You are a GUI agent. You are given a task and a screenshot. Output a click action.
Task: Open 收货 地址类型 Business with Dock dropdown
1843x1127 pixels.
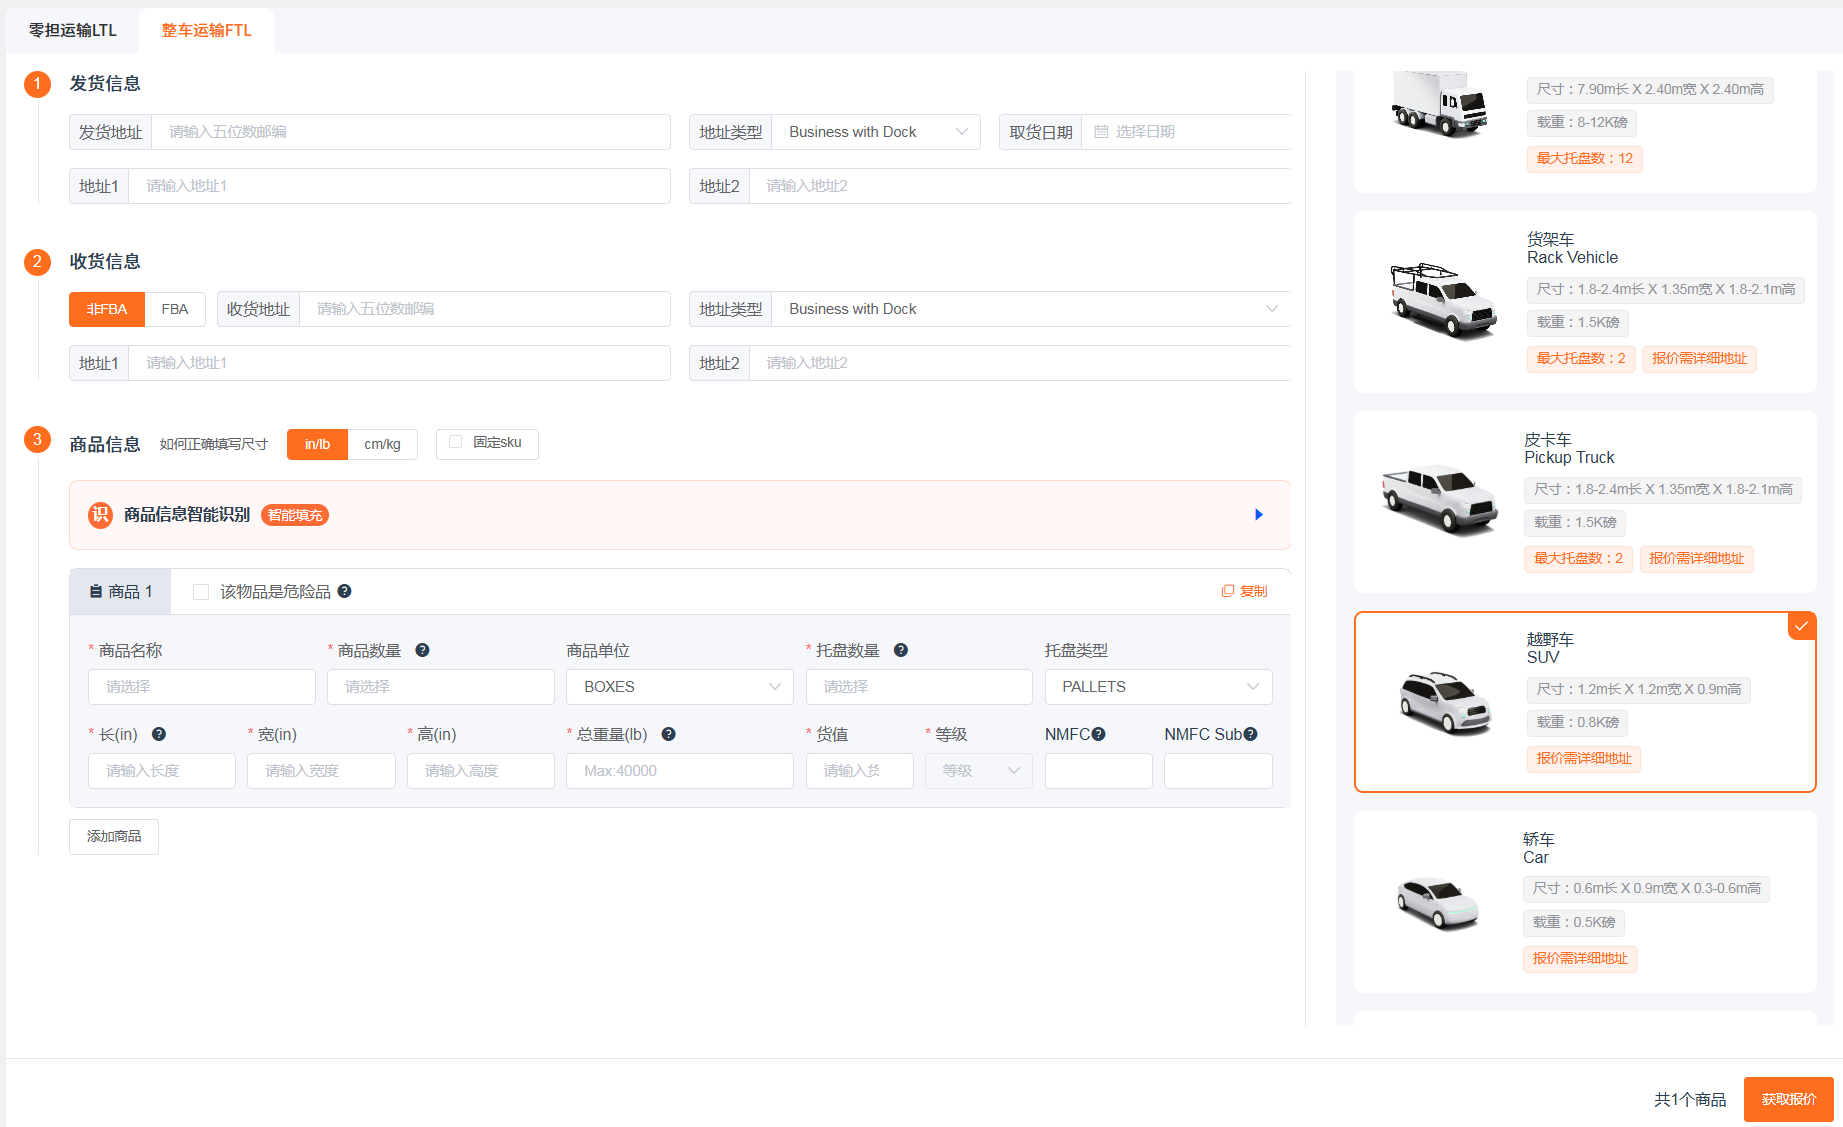click(x=1031, y=309)
